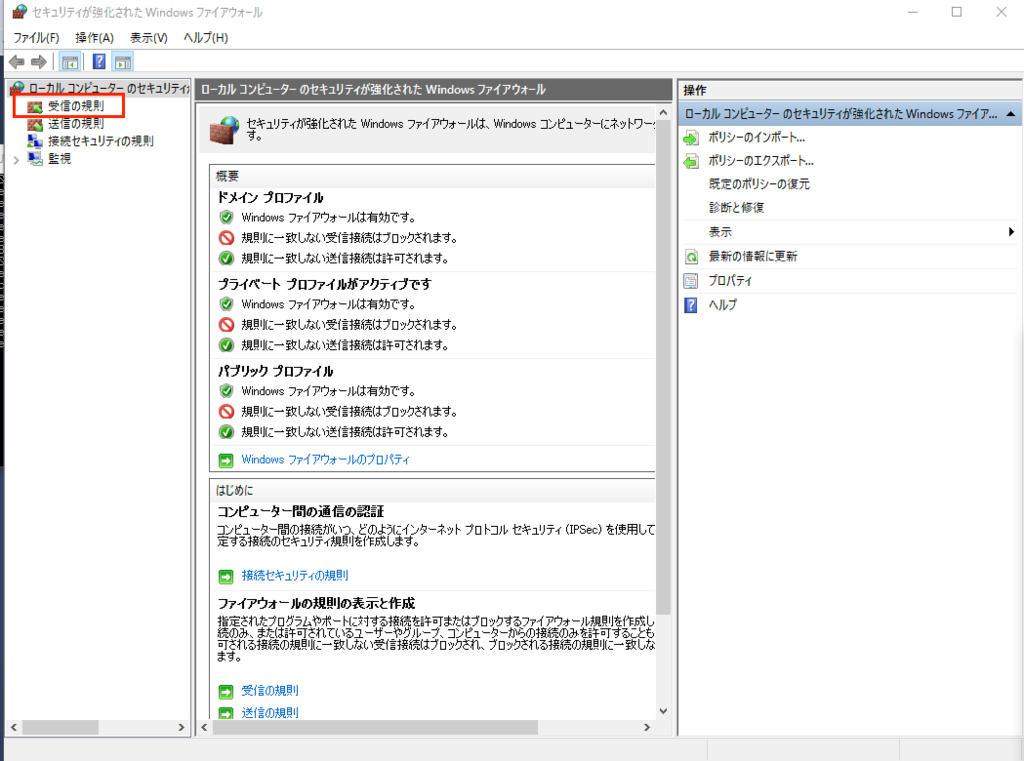Select 監視 in the left tree

tap(59, 159)
